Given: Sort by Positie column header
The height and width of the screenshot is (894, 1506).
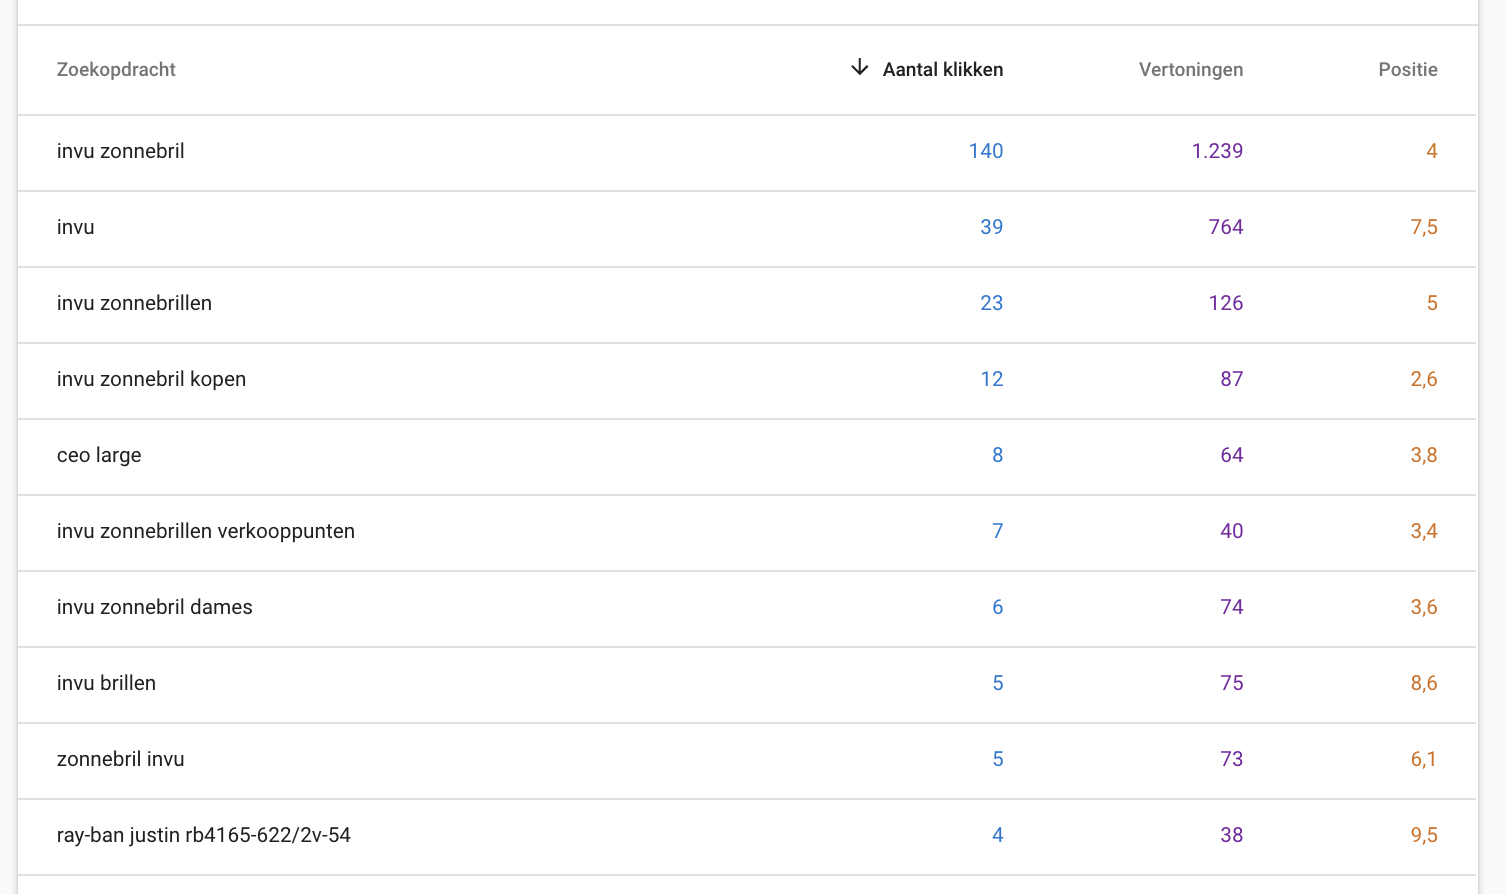Looking at the screenshot, I should (1408, 69).
